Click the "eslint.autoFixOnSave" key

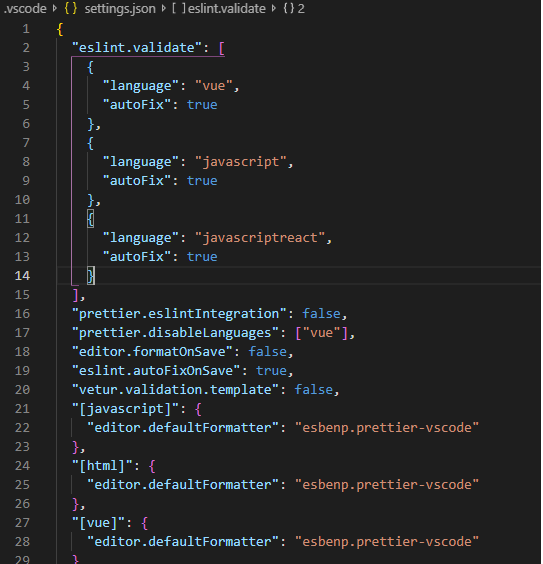156,371
